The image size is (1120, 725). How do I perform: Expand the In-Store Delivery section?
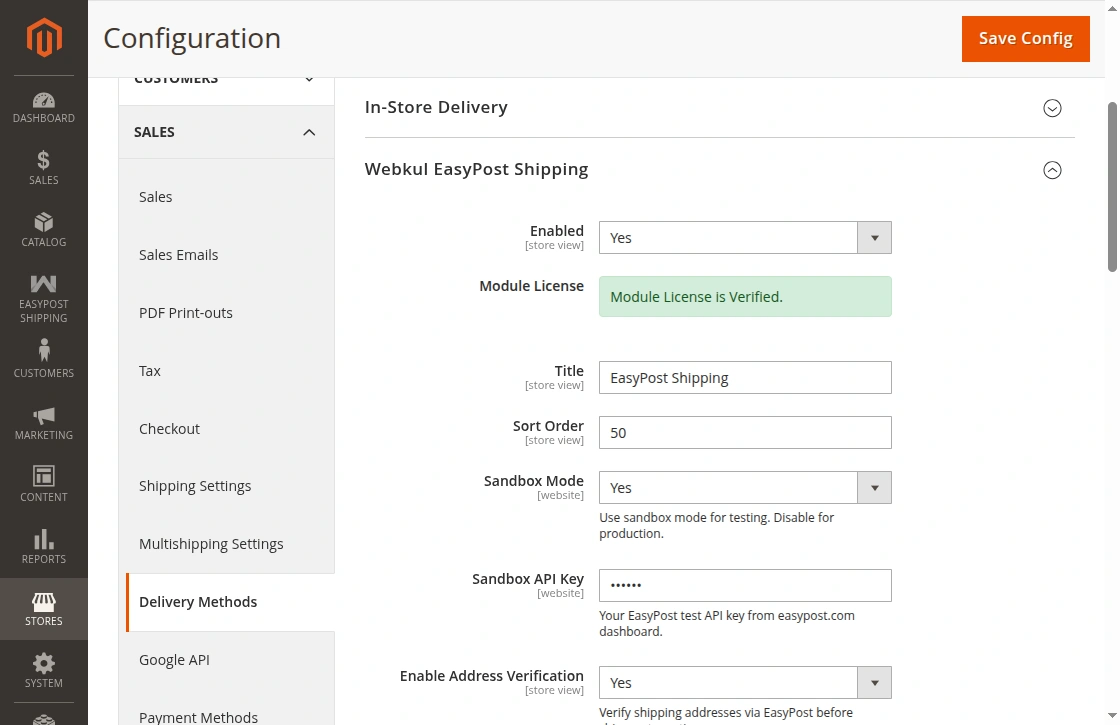tap(1052, 108)
